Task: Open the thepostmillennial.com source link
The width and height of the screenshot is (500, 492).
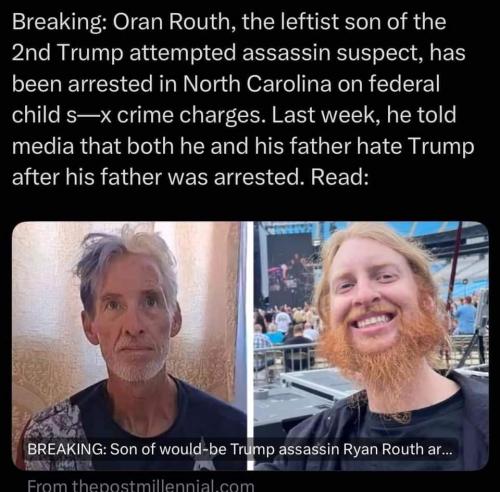Action: (141, 485)
